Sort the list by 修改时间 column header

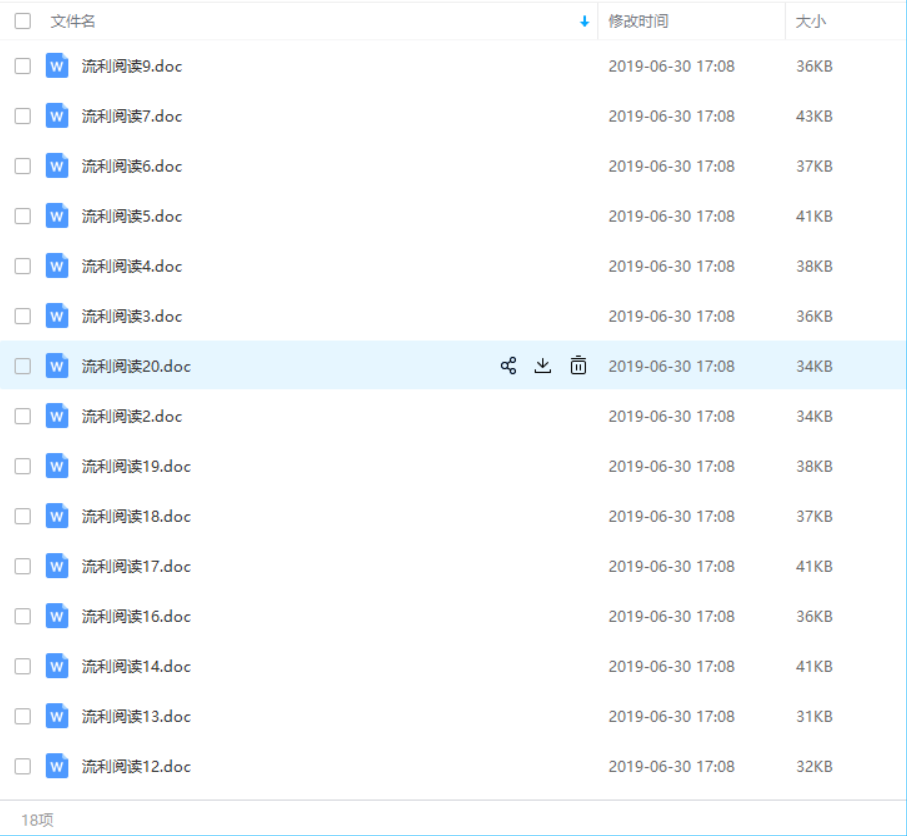[638, 21]
